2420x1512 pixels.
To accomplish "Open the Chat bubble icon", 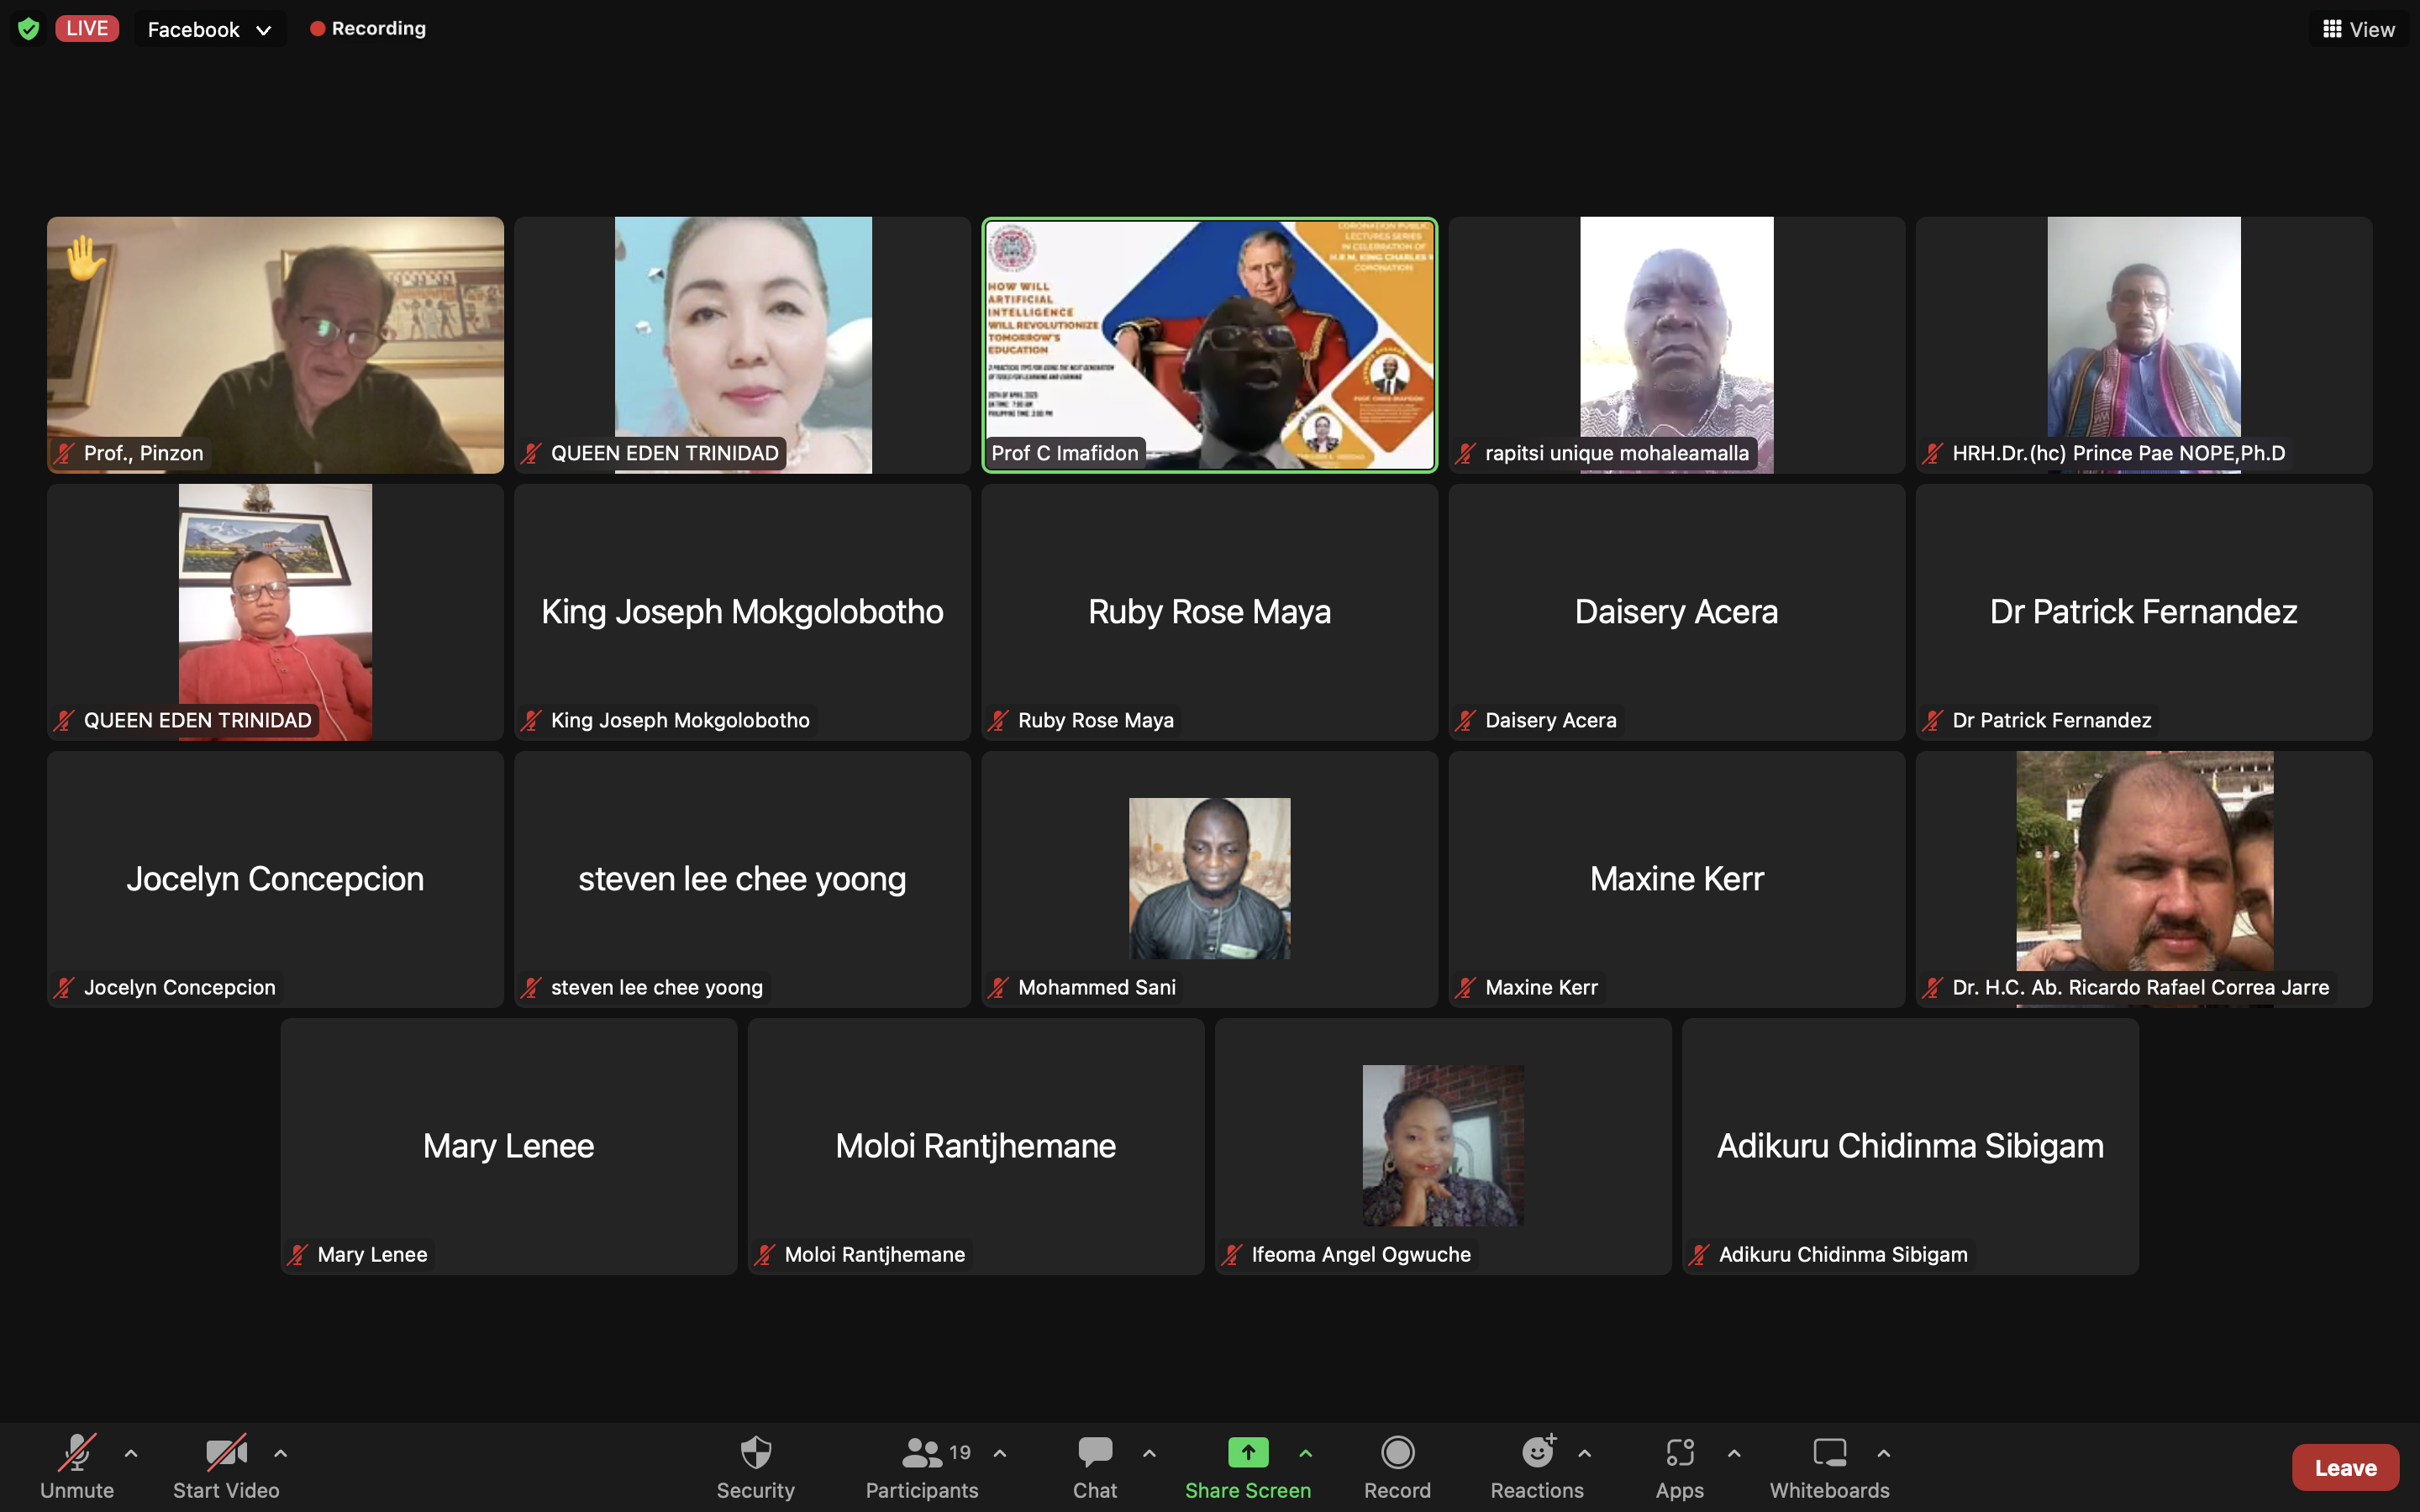I will 1095,1452.
